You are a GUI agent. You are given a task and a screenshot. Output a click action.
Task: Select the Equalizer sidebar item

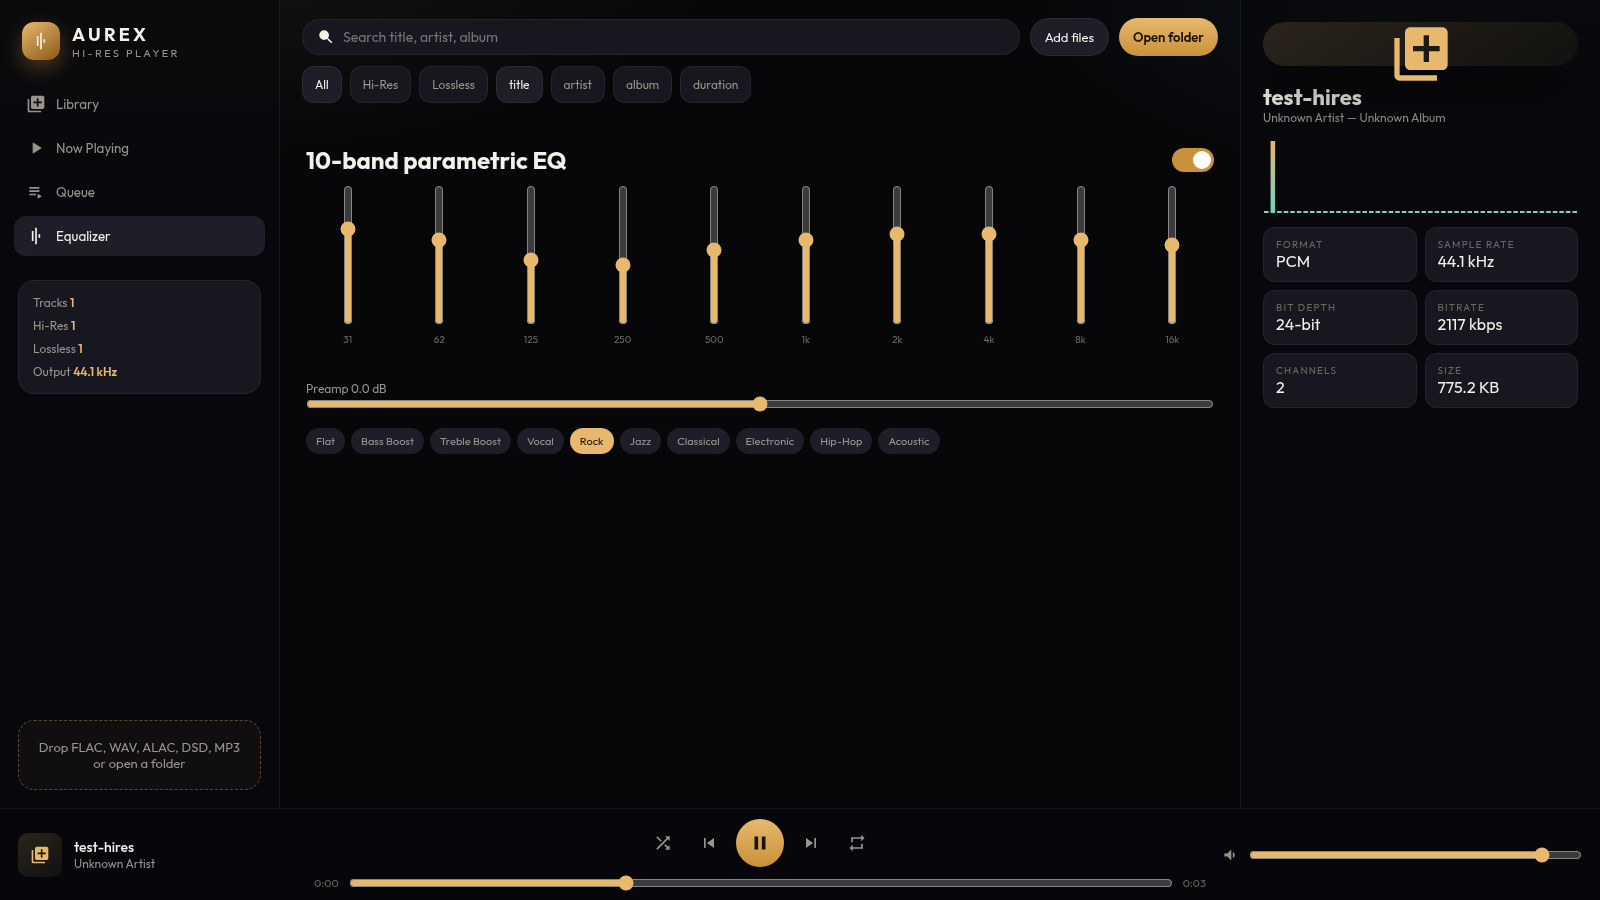139,236
